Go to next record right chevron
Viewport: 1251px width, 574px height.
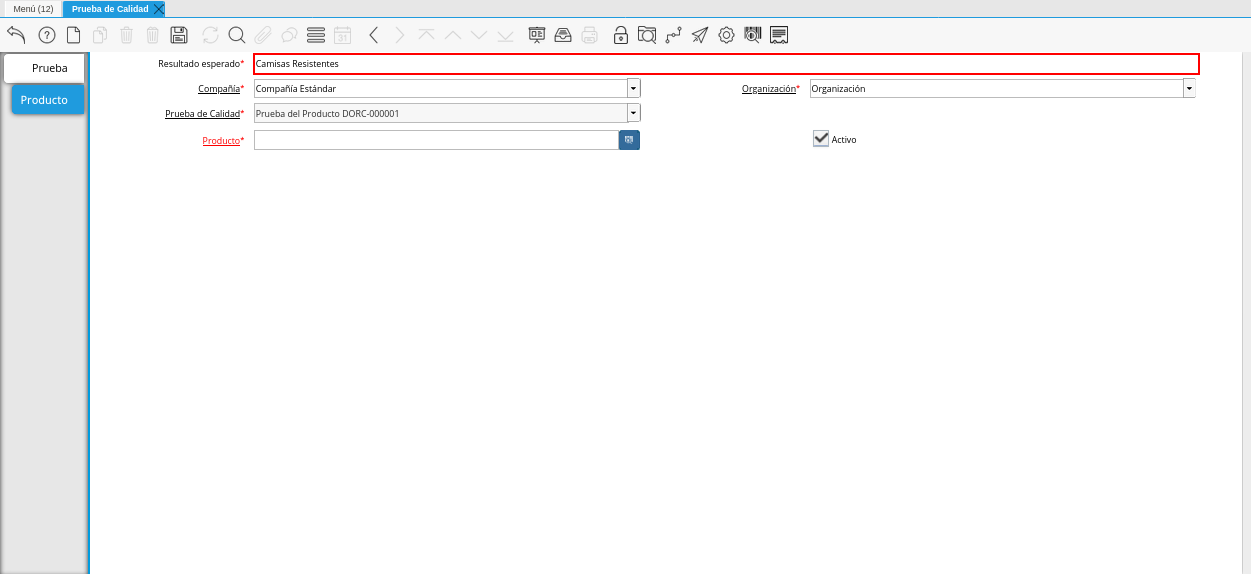pos(400,35)
